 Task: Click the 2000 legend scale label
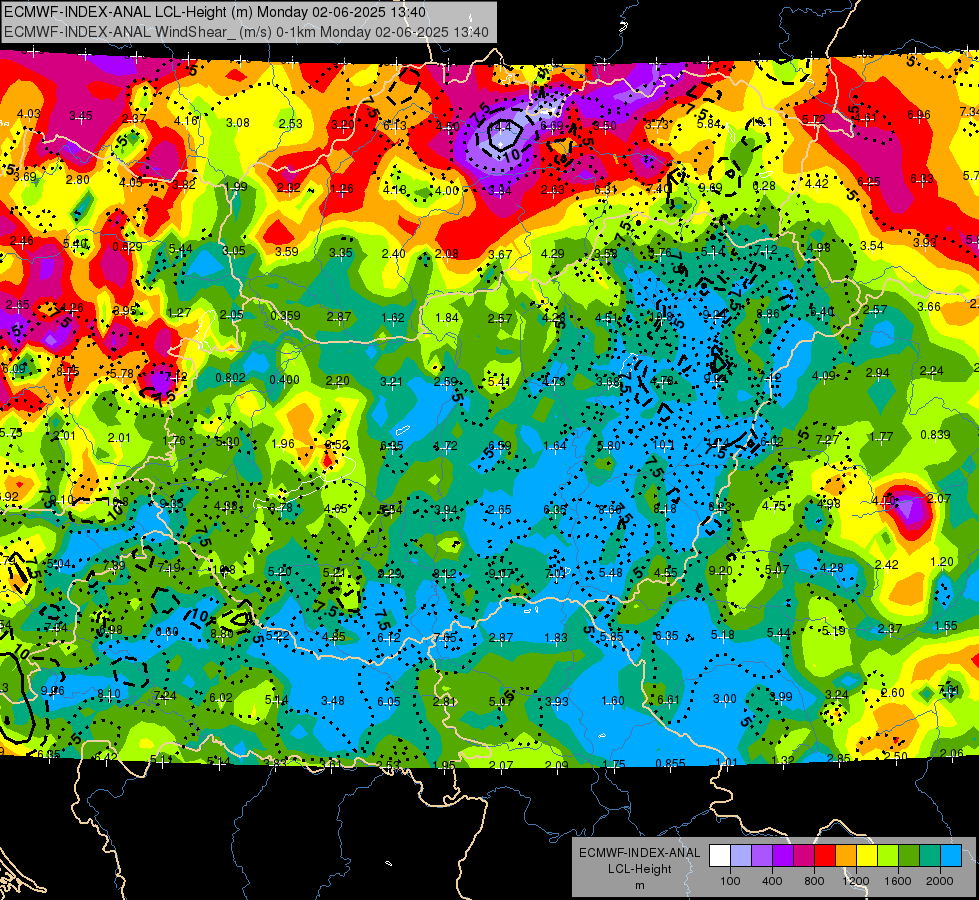[940, 881]
